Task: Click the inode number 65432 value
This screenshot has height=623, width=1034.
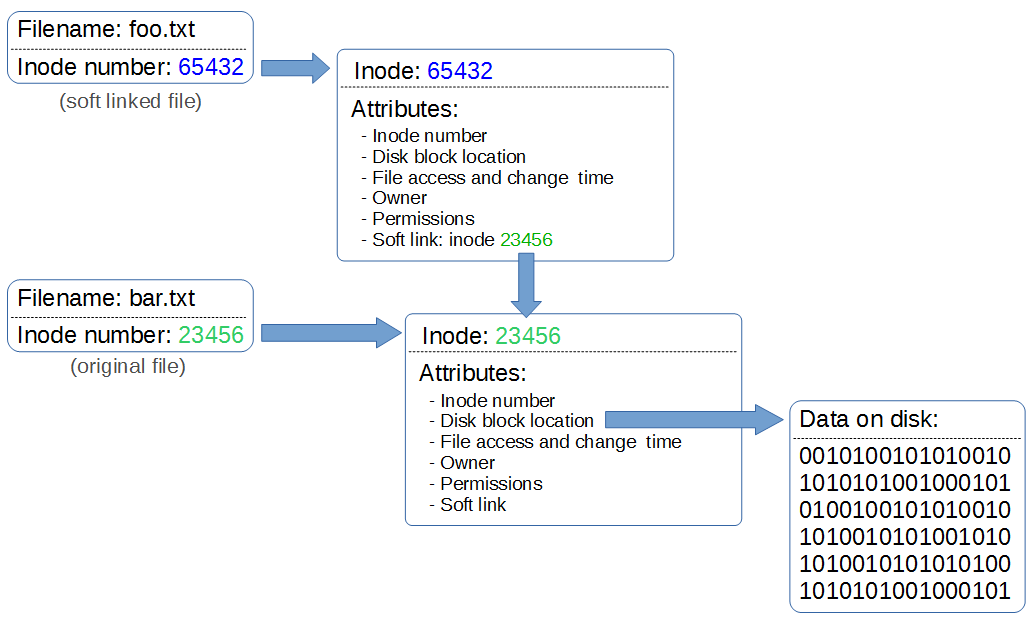Action: tap(210, 67)
